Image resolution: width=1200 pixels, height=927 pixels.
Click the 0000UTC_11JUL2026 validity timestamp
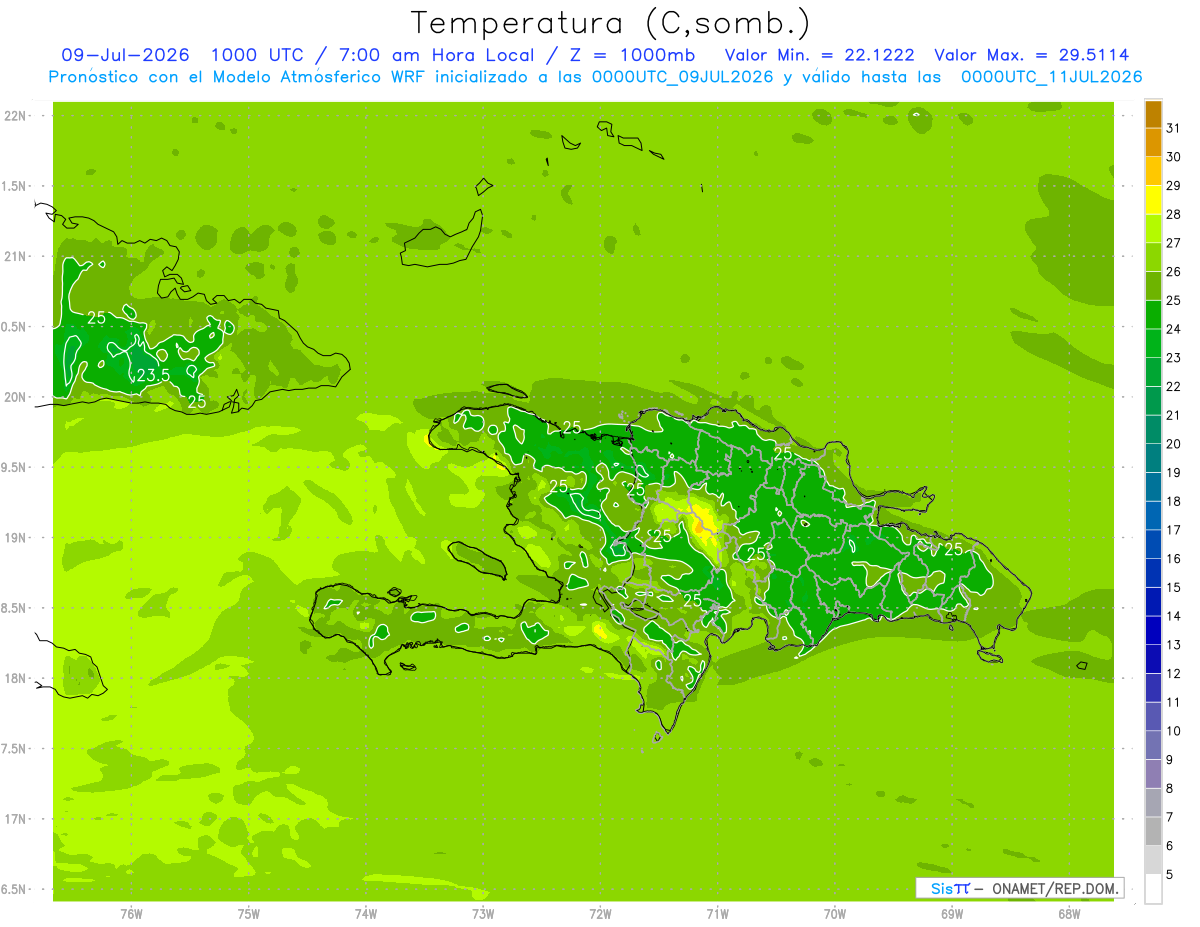(1052, 77)
